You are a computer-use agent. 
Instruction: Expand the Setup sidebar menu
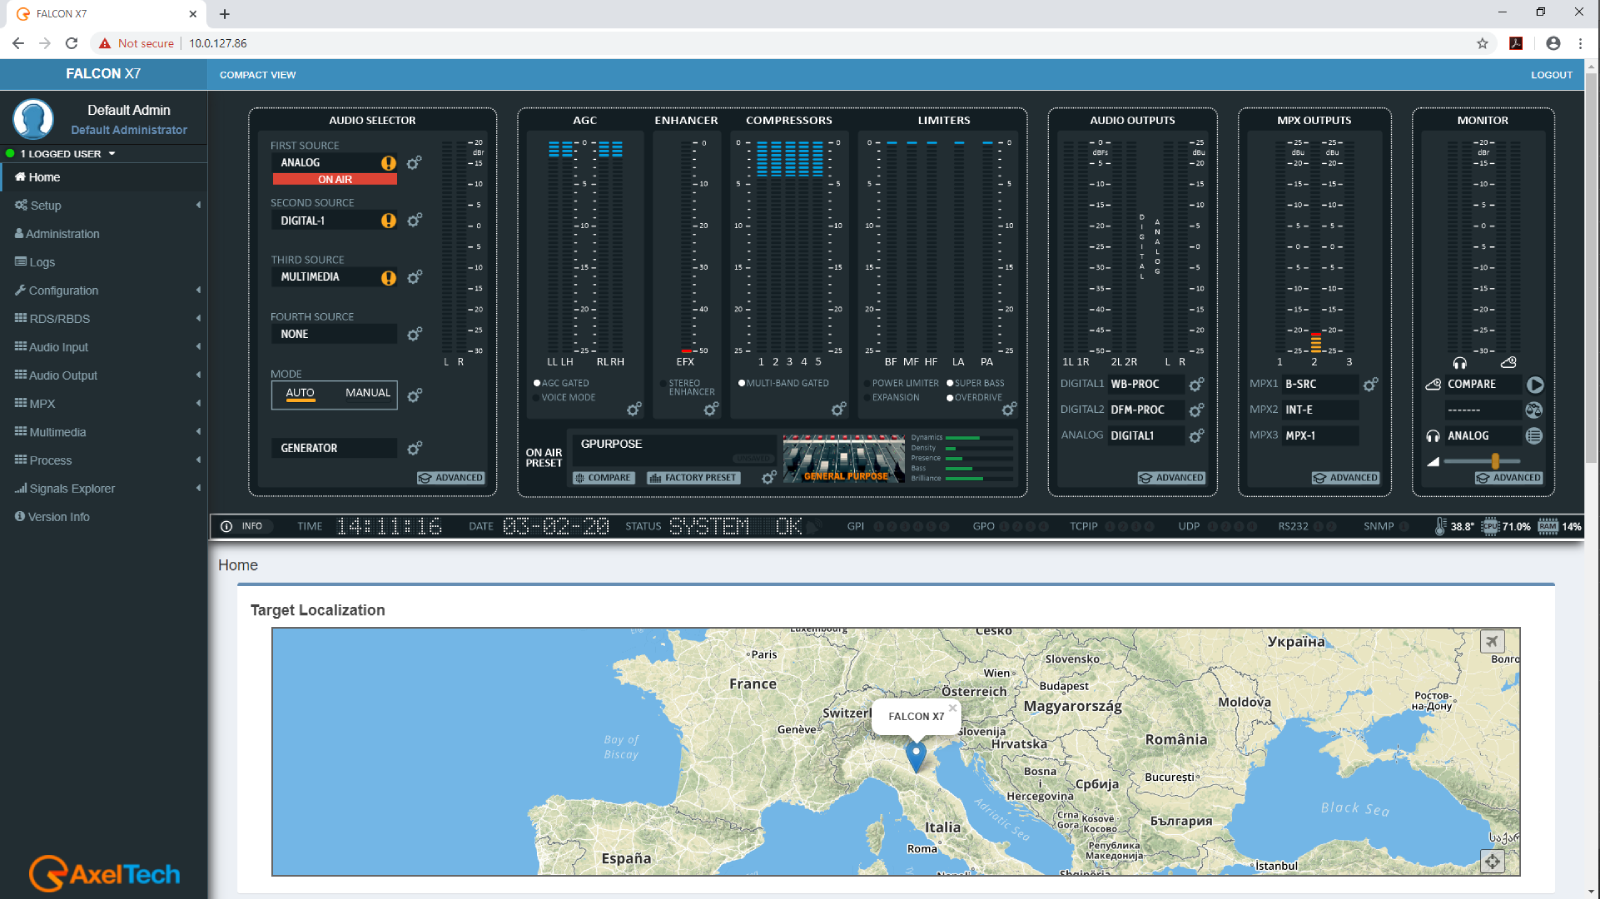tap(104, 205)
